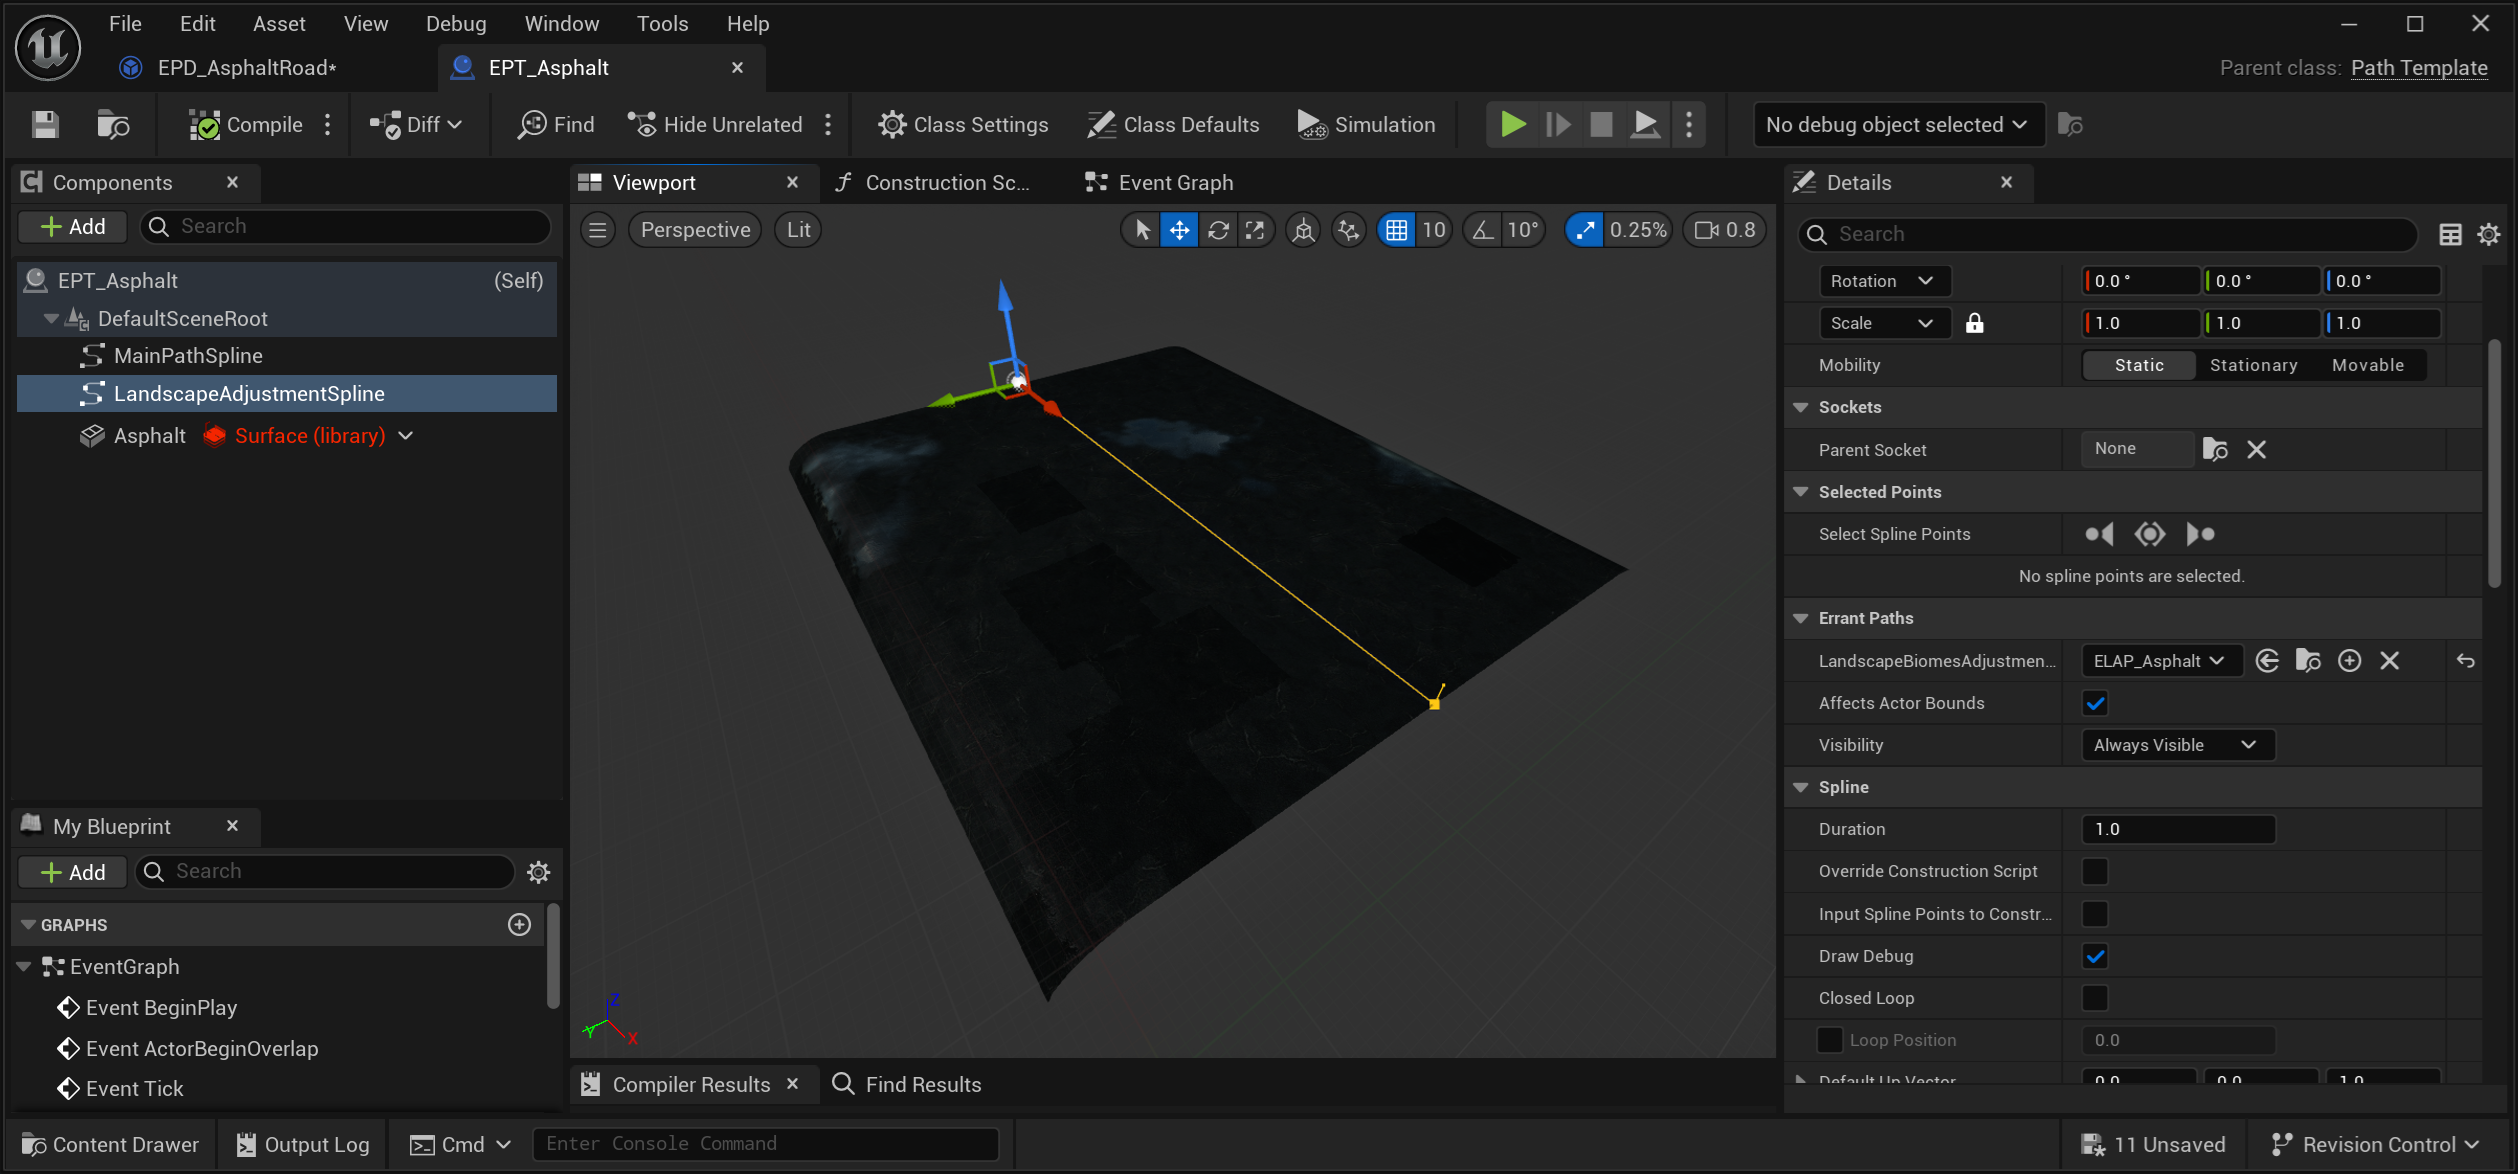
Task: Select next spline point icon
Action: tap(2200, 534)
